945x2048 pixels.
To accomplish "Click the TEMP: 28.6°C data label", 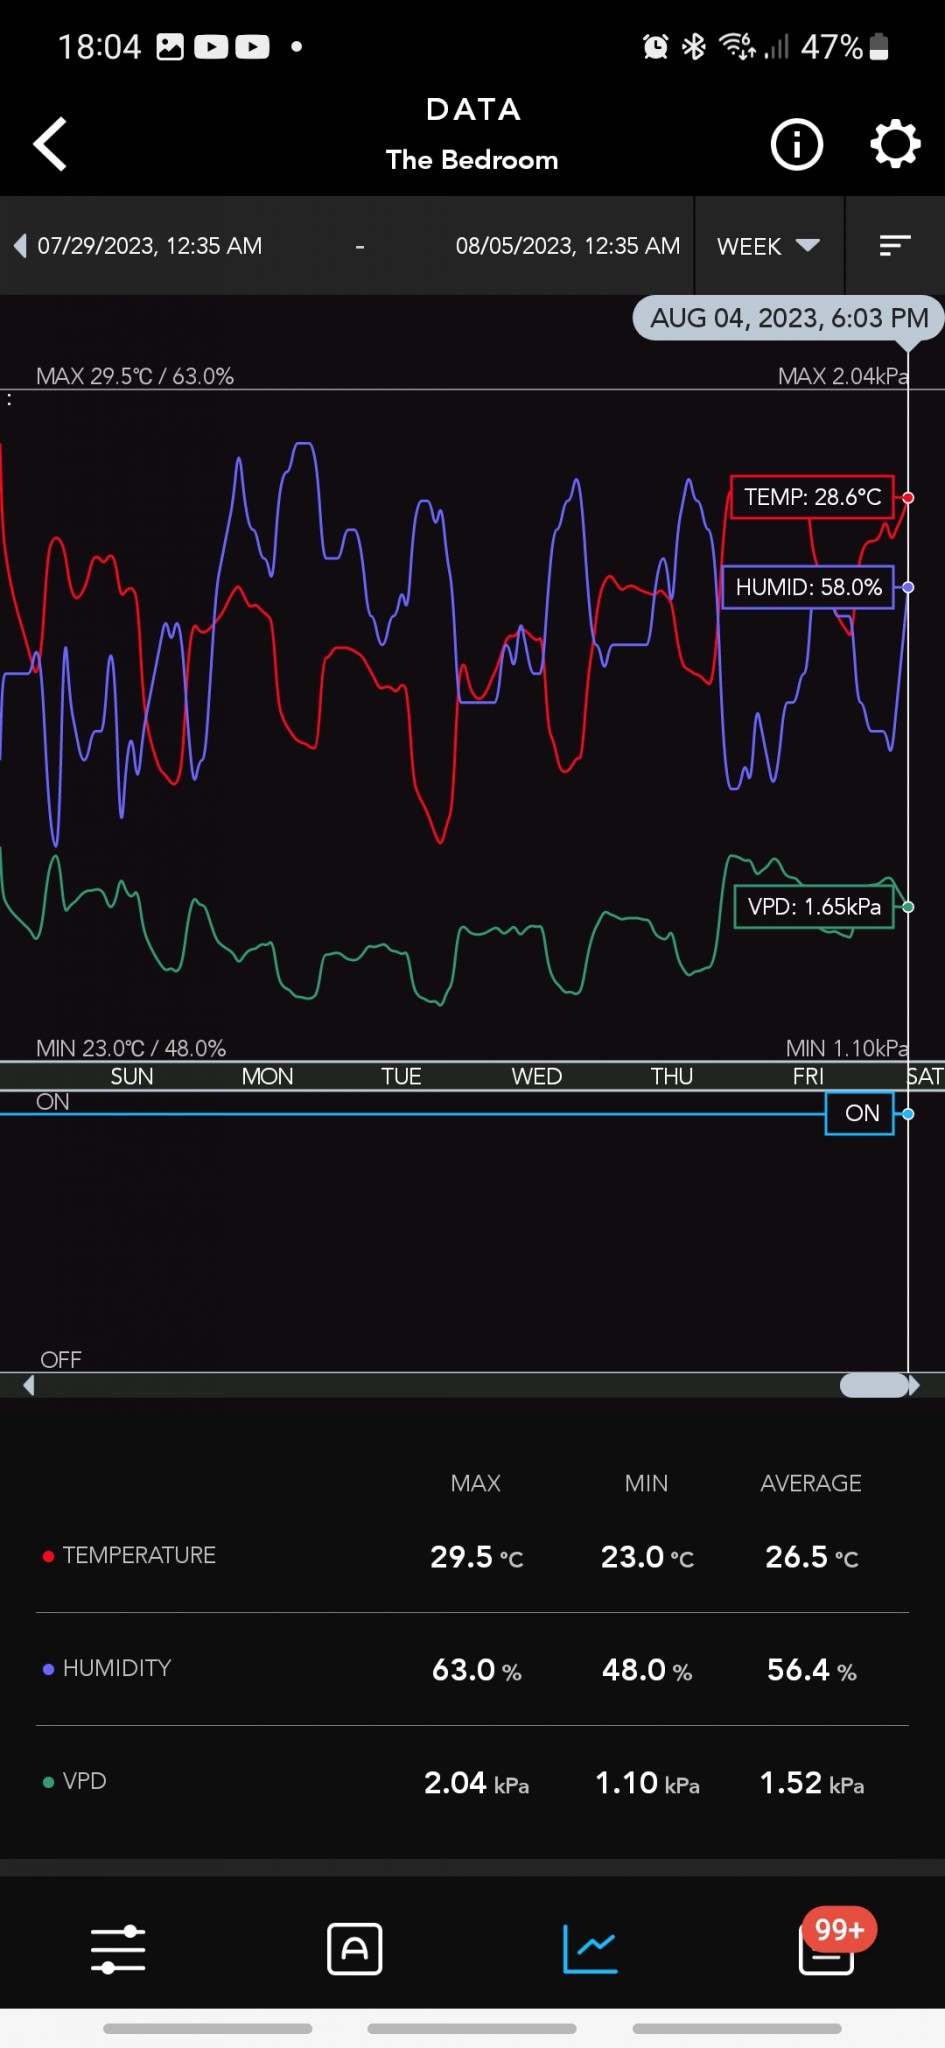I will pyautogui.click(x=812, y=497).
